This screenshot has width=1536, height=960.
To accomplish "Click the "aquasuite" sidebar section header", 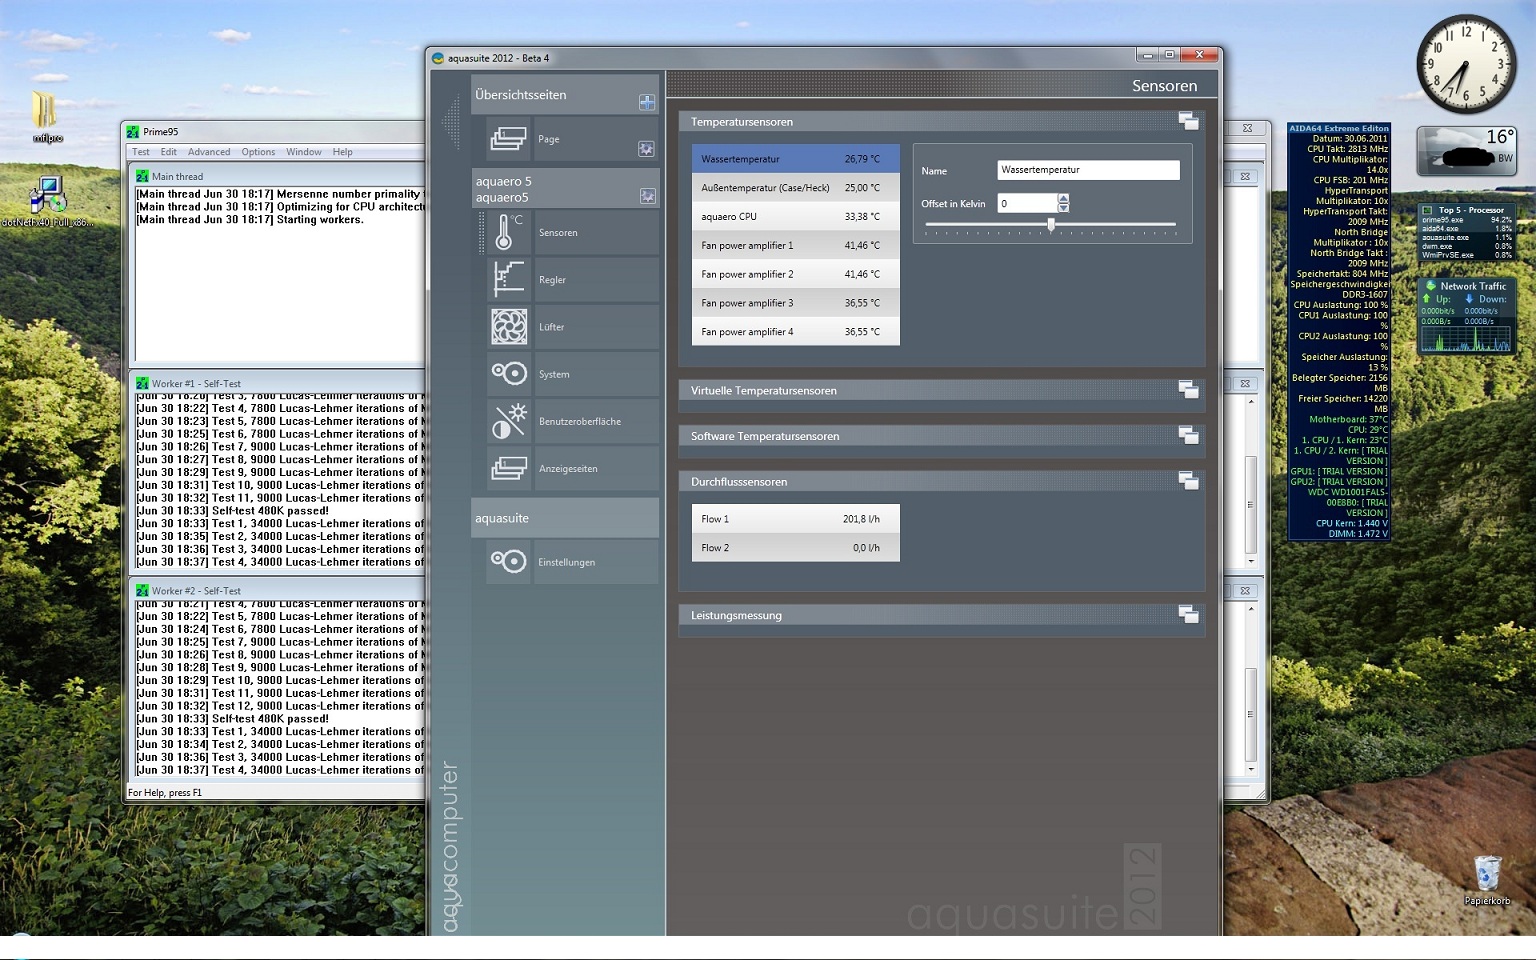I will [x=565, y=518].
